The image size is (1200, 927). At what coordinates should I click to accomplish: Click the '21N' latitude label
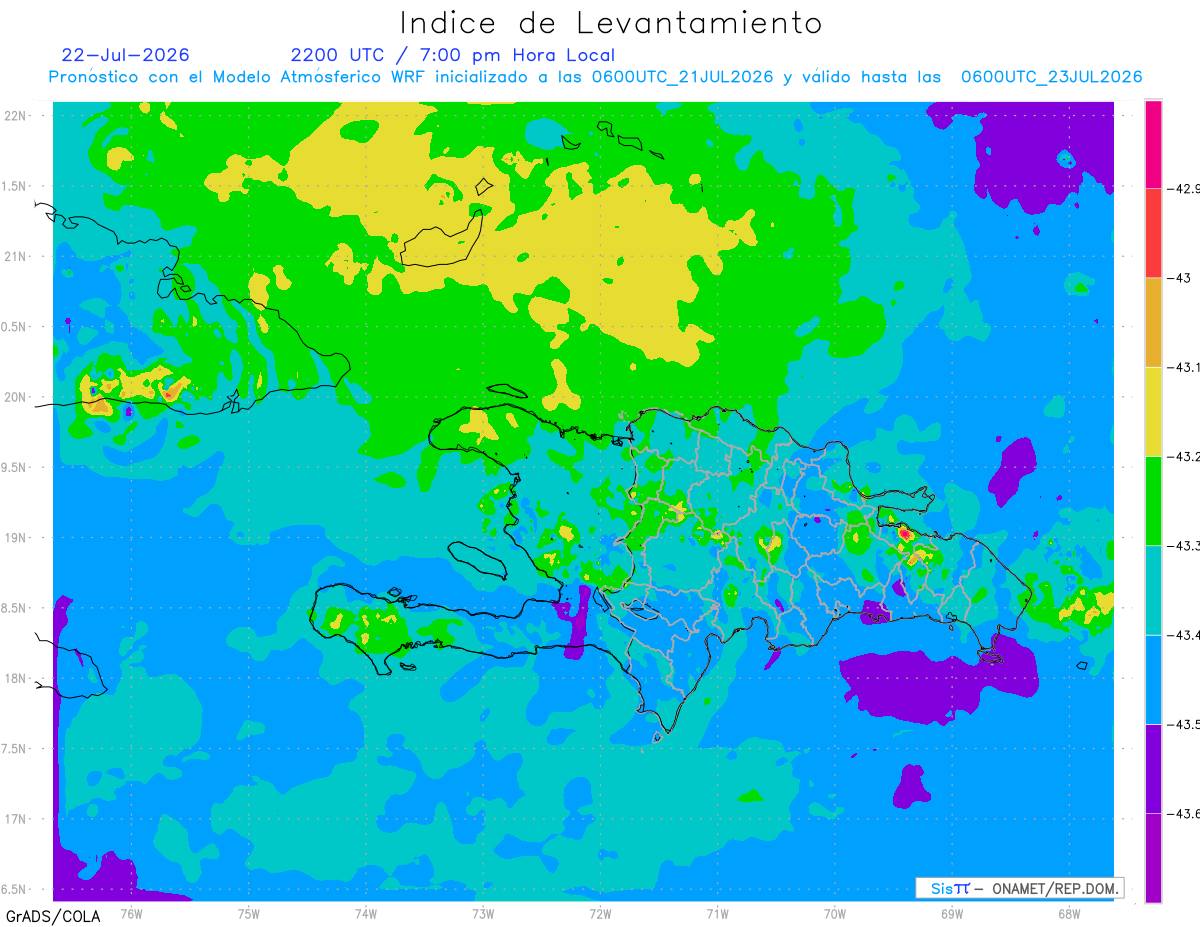click(17, 256)
